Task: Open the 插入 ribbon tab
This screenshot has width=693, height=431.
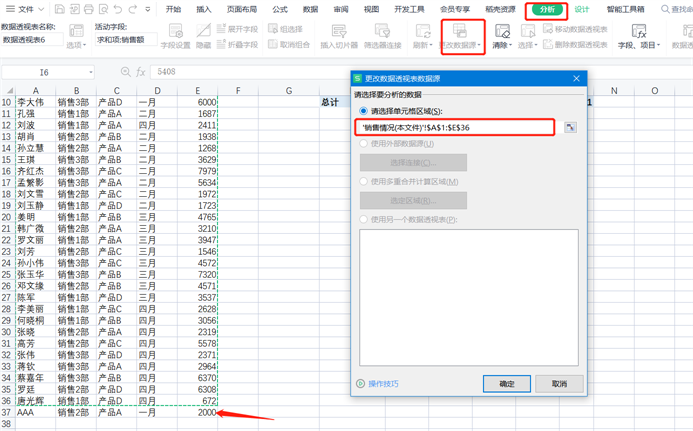Action: (x=204, y=9)
